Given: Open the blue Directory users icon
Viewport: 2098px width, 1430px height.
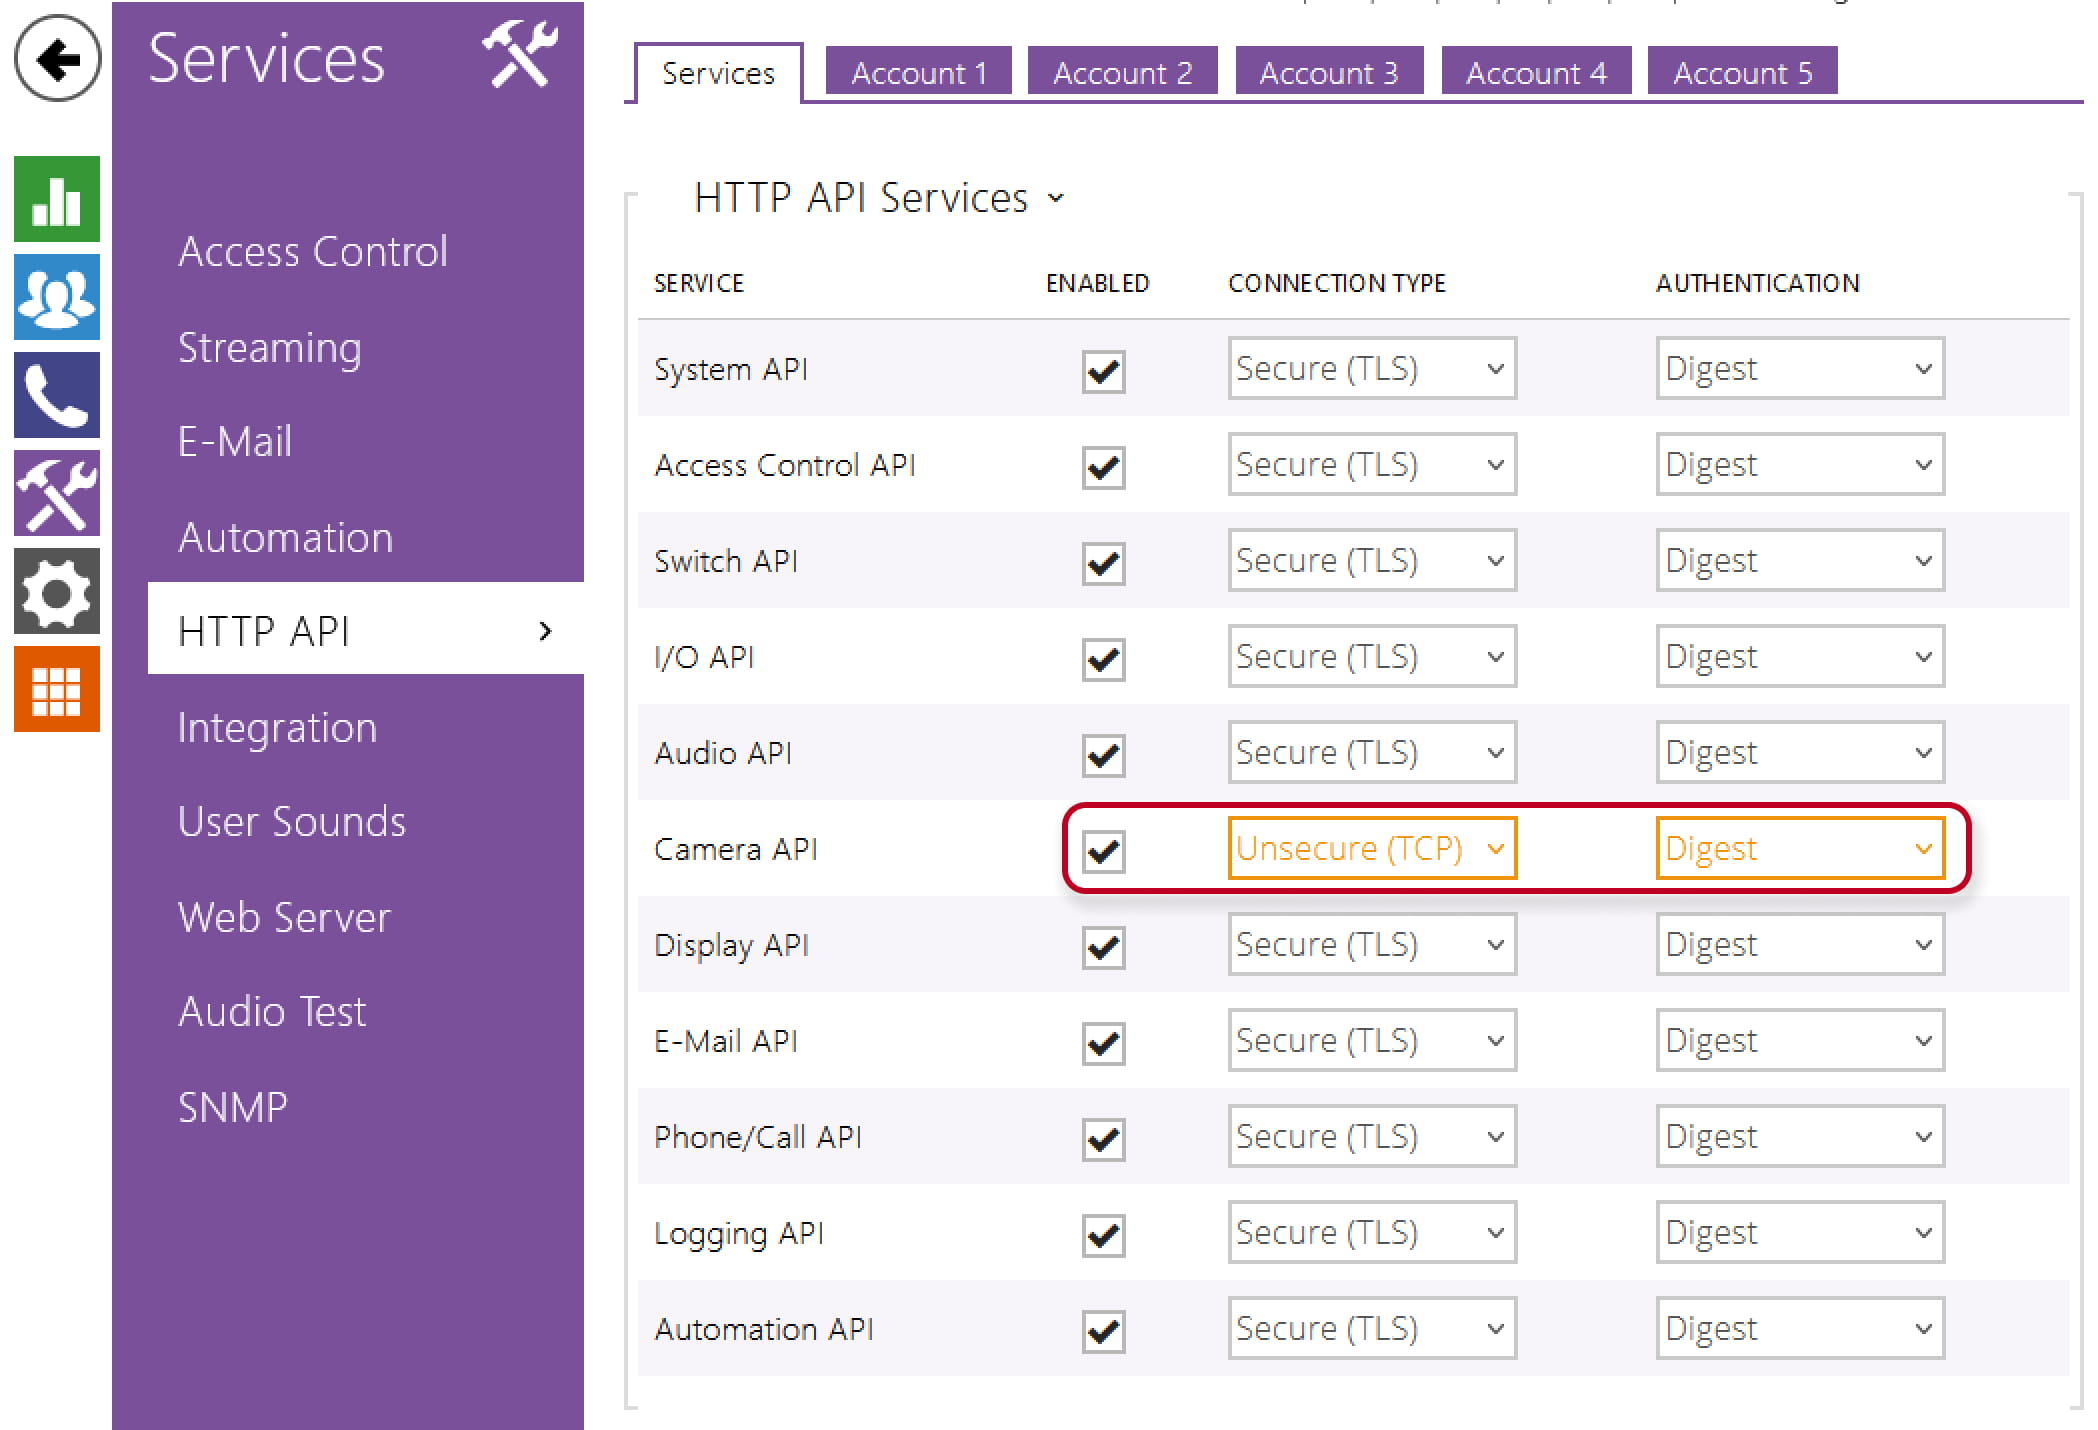Looking at the screenshot, I should click(57, 297).
